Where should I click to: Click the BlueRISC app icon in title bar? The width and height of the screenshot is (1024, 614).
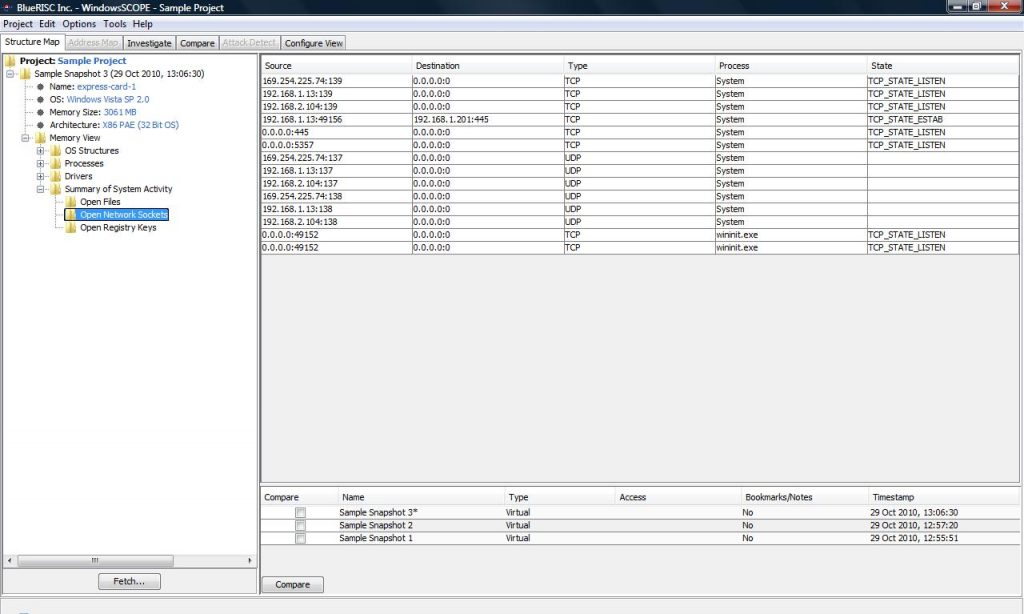point(8,7)
